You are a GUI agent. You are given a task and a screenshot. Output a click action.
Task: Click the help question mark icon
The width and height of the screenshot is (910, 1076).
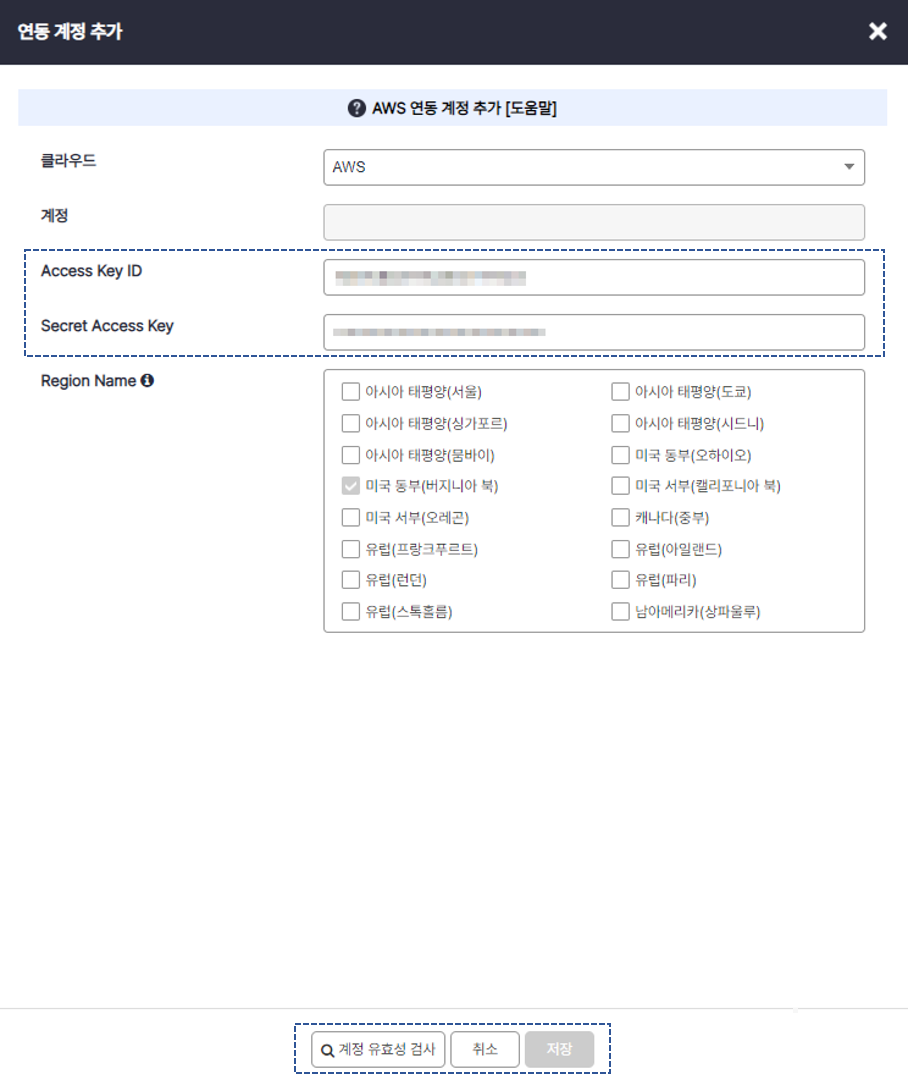[x=356, y=108]
